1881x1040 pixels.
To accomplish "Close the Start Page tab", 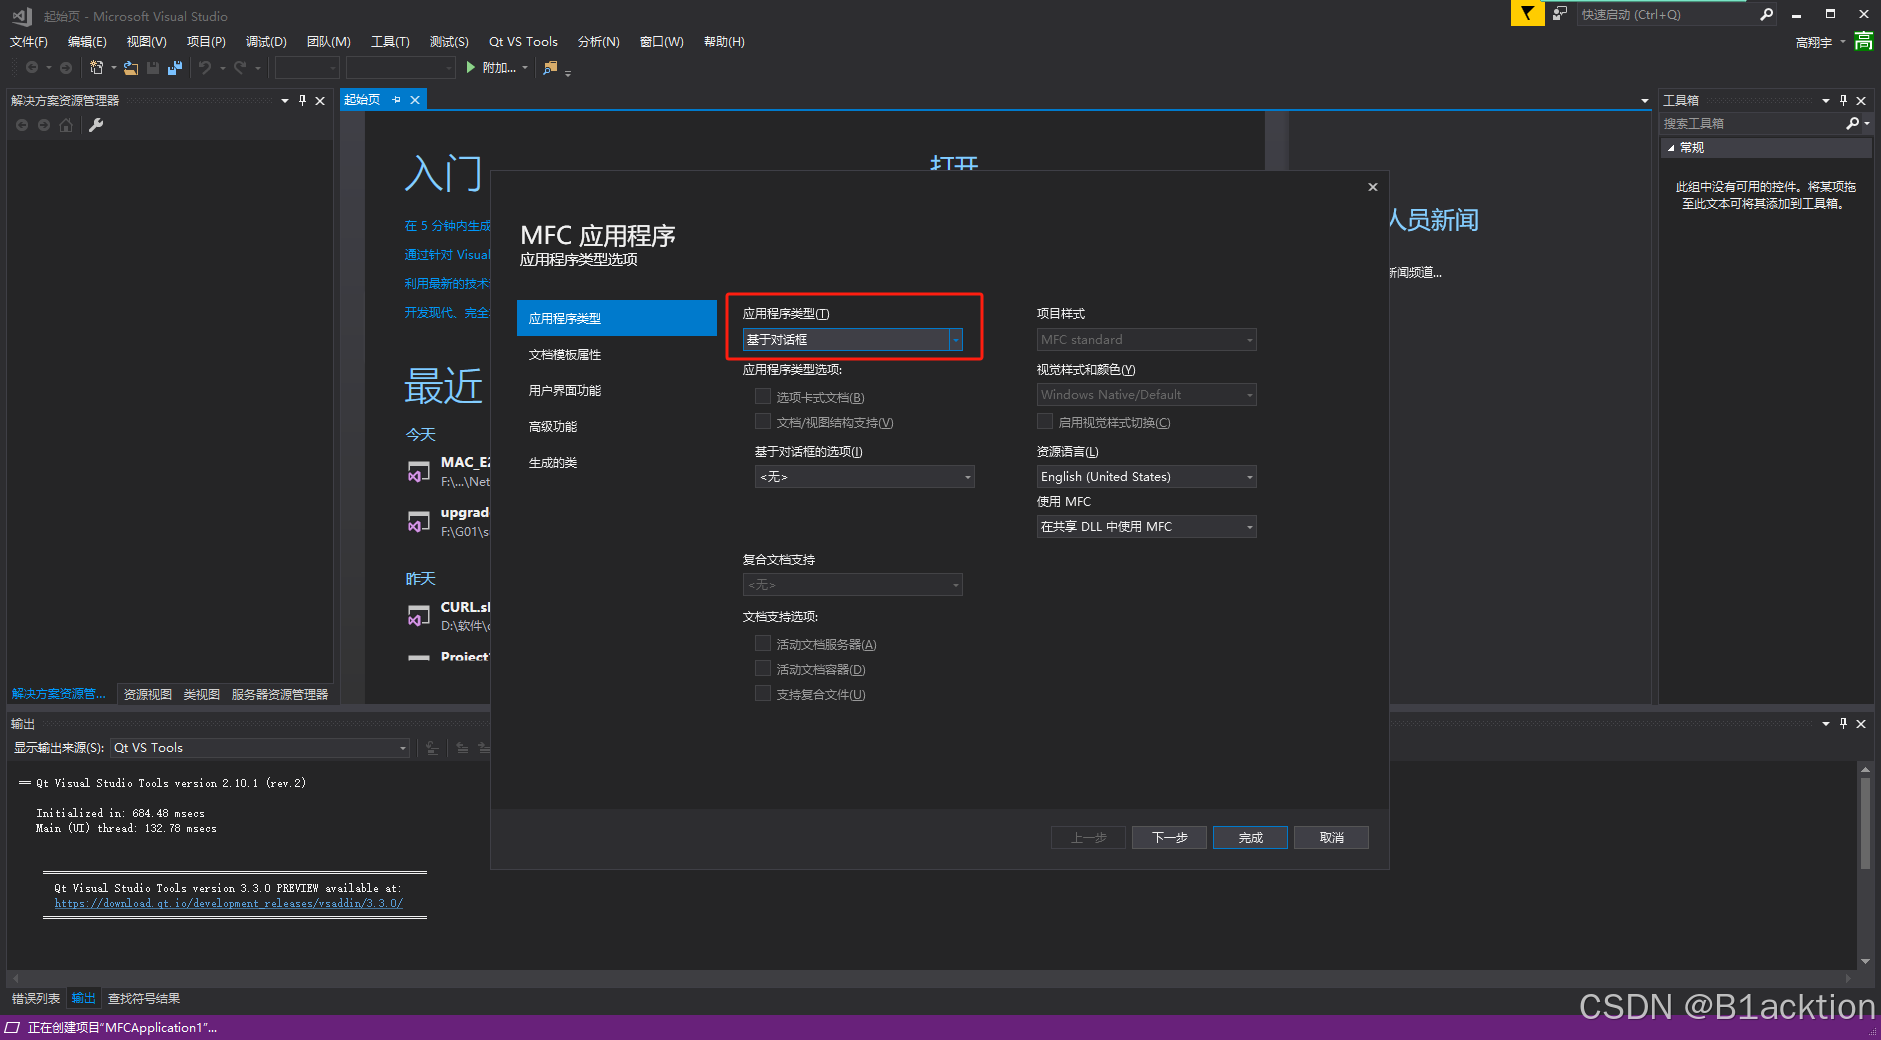I will point(415,100).
